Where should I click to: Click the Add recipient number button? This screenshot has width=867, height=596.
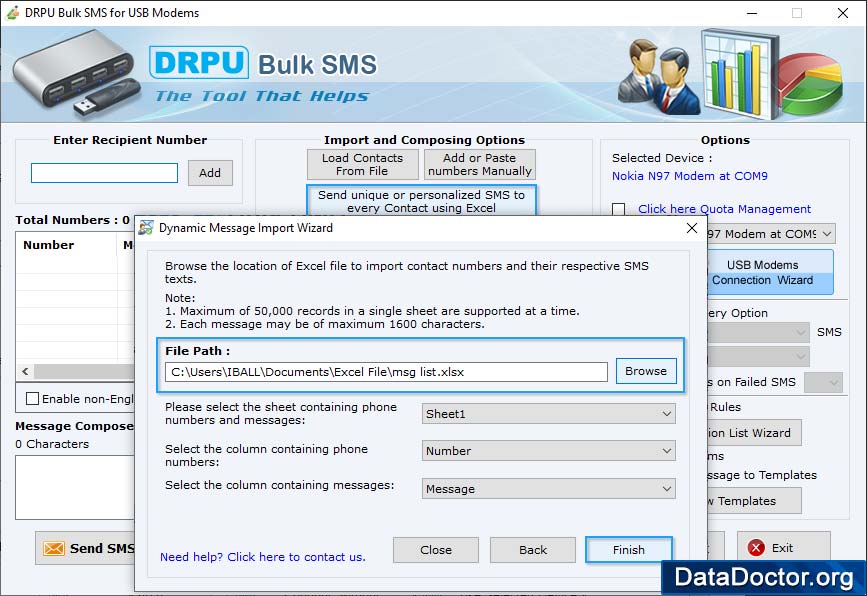[x=210, y=173]
